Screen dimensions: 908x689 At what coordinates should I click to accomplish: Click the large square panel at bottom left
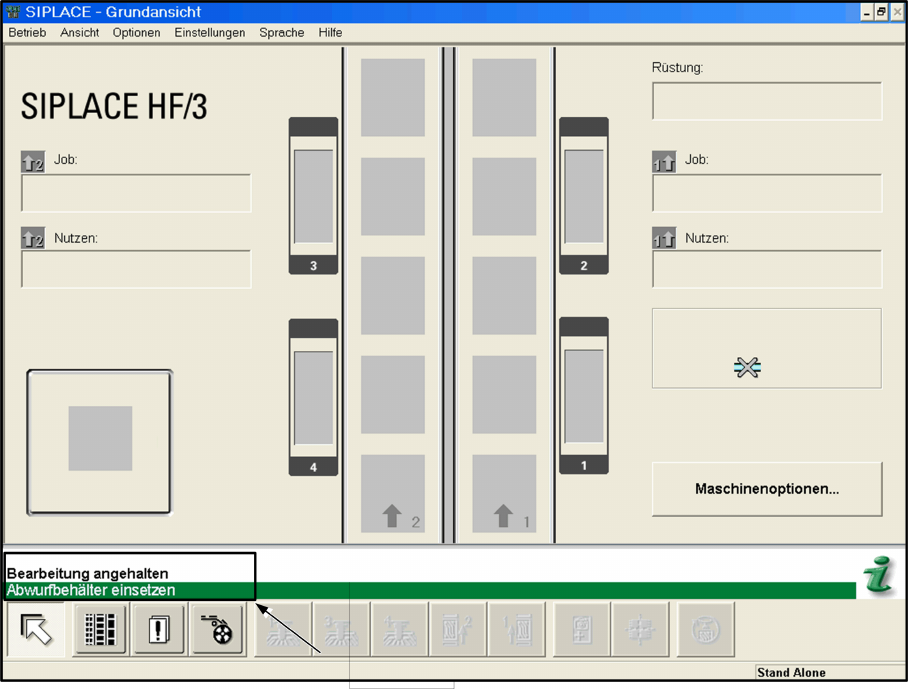(x=100, y=440)
